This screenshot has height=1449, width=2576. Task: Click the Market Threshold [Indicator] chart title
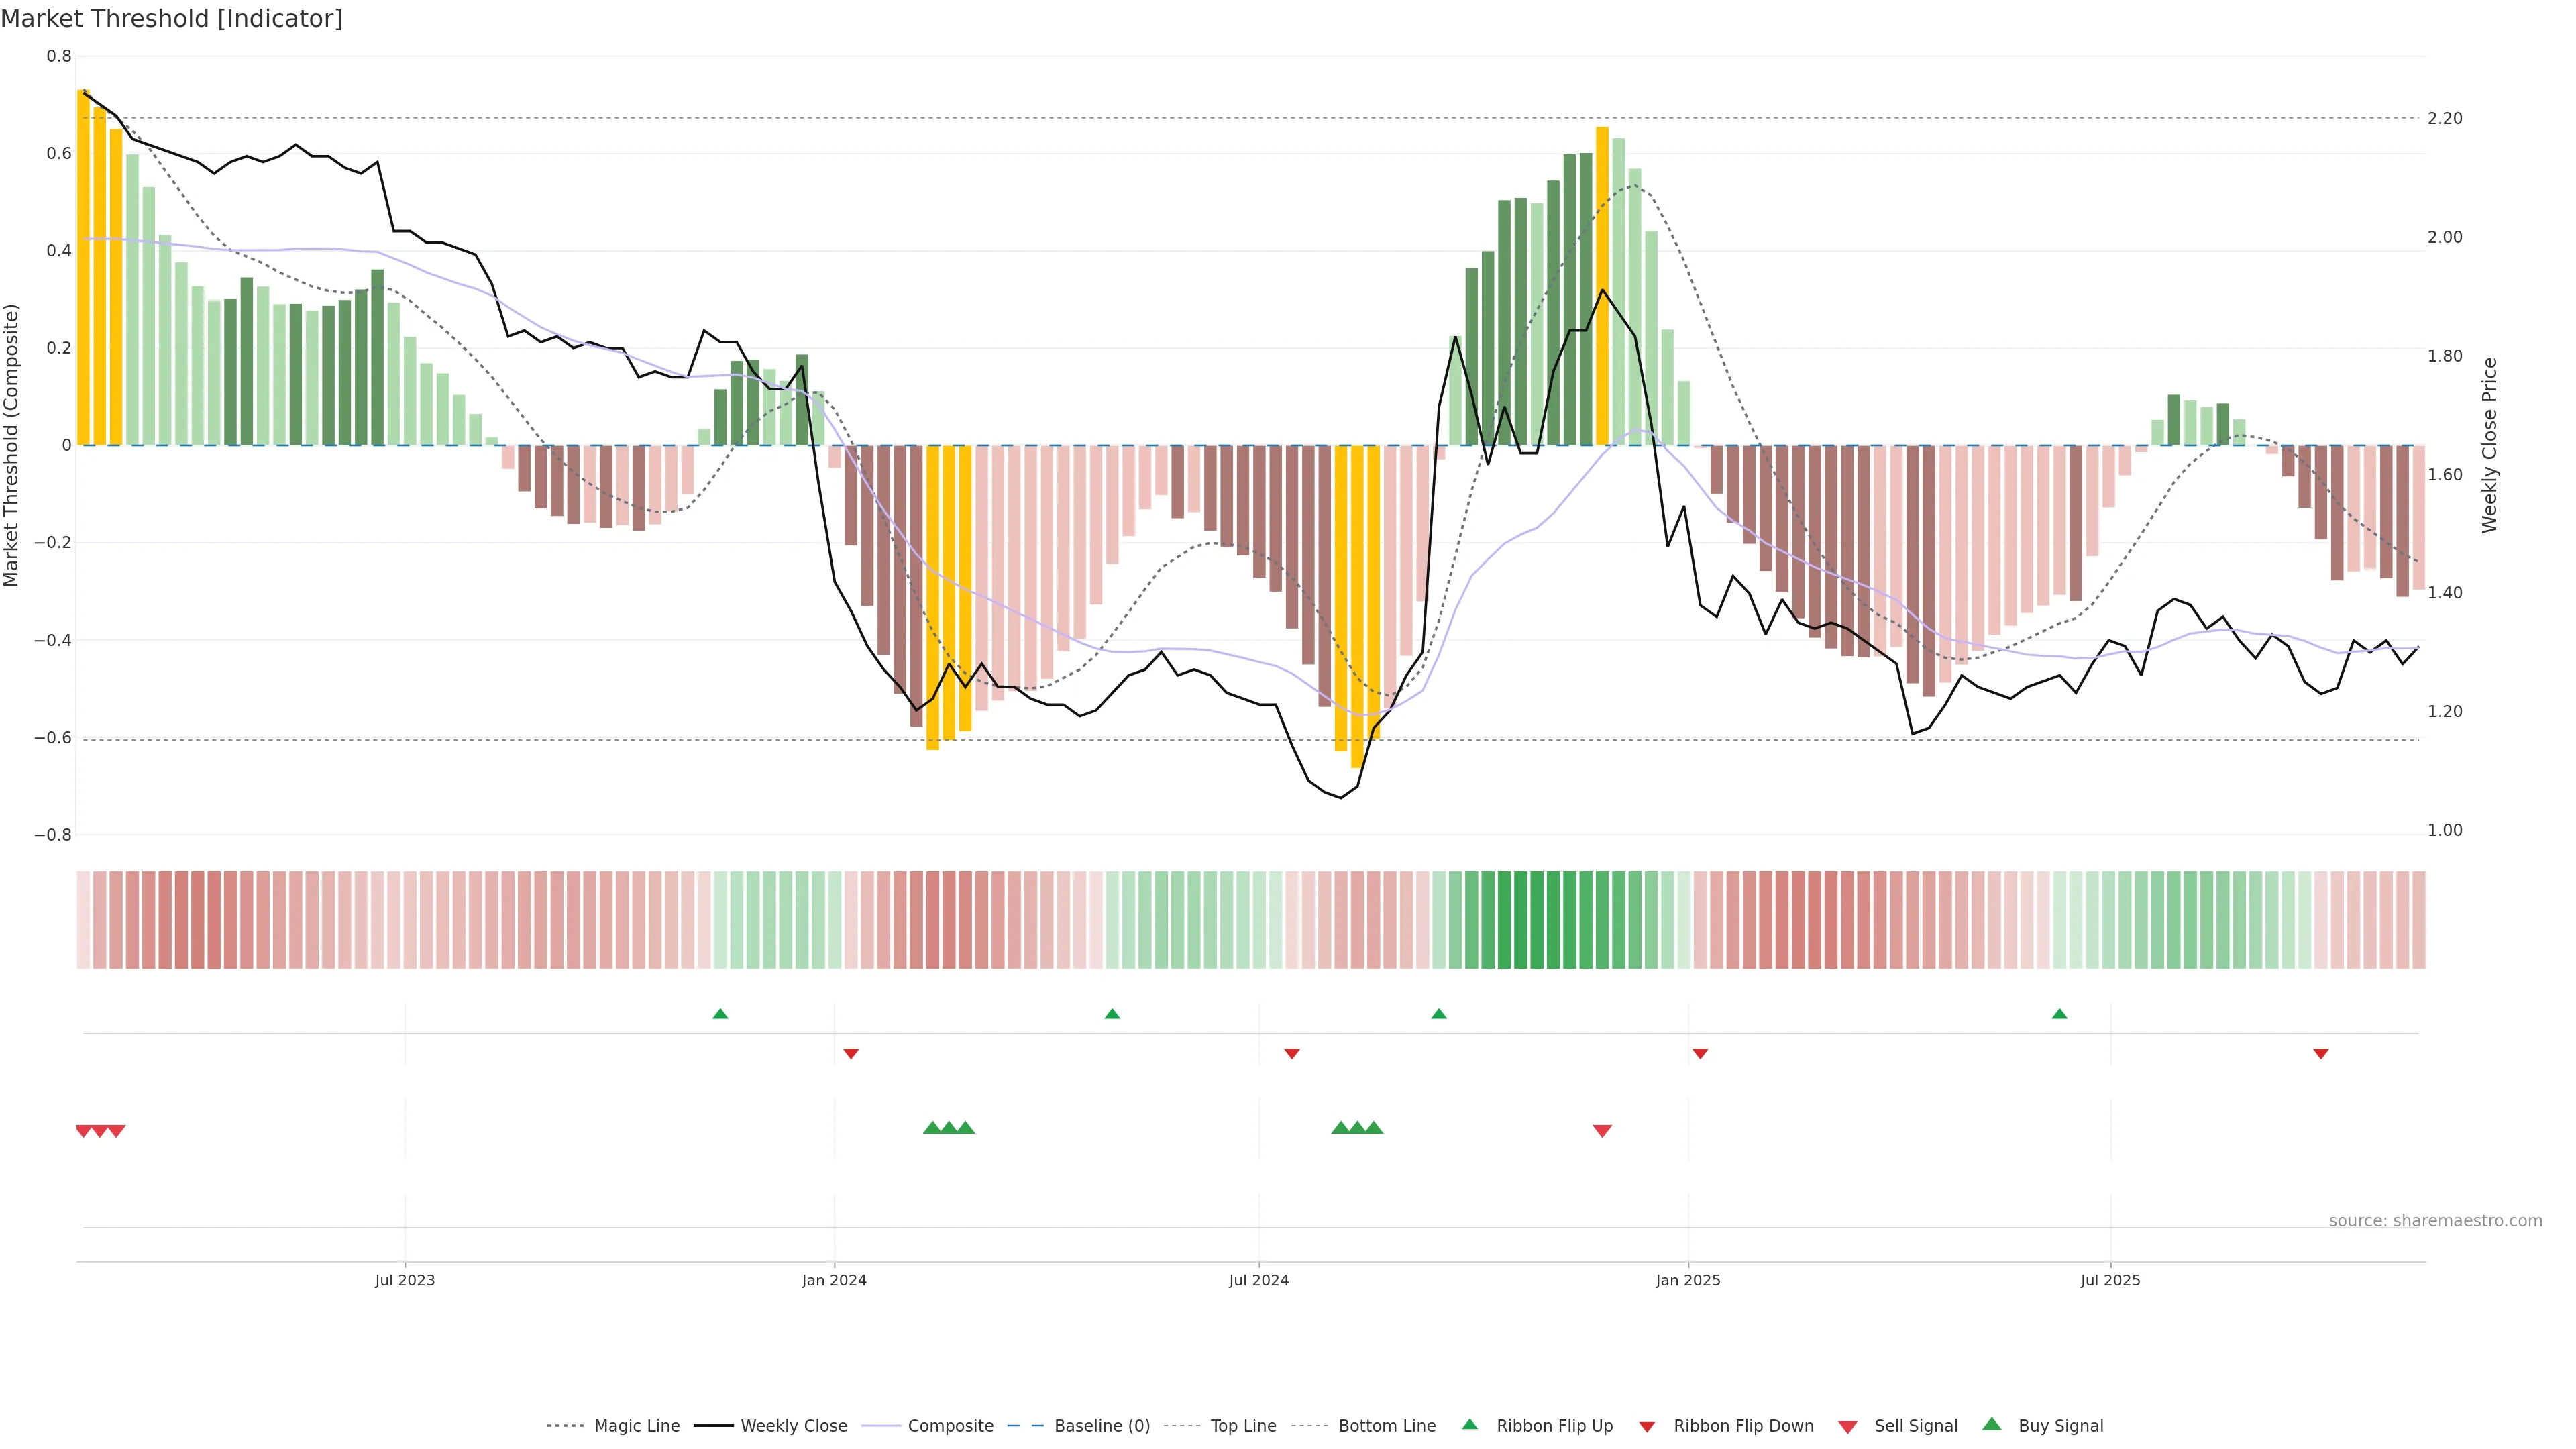click(x=171, y=18)
